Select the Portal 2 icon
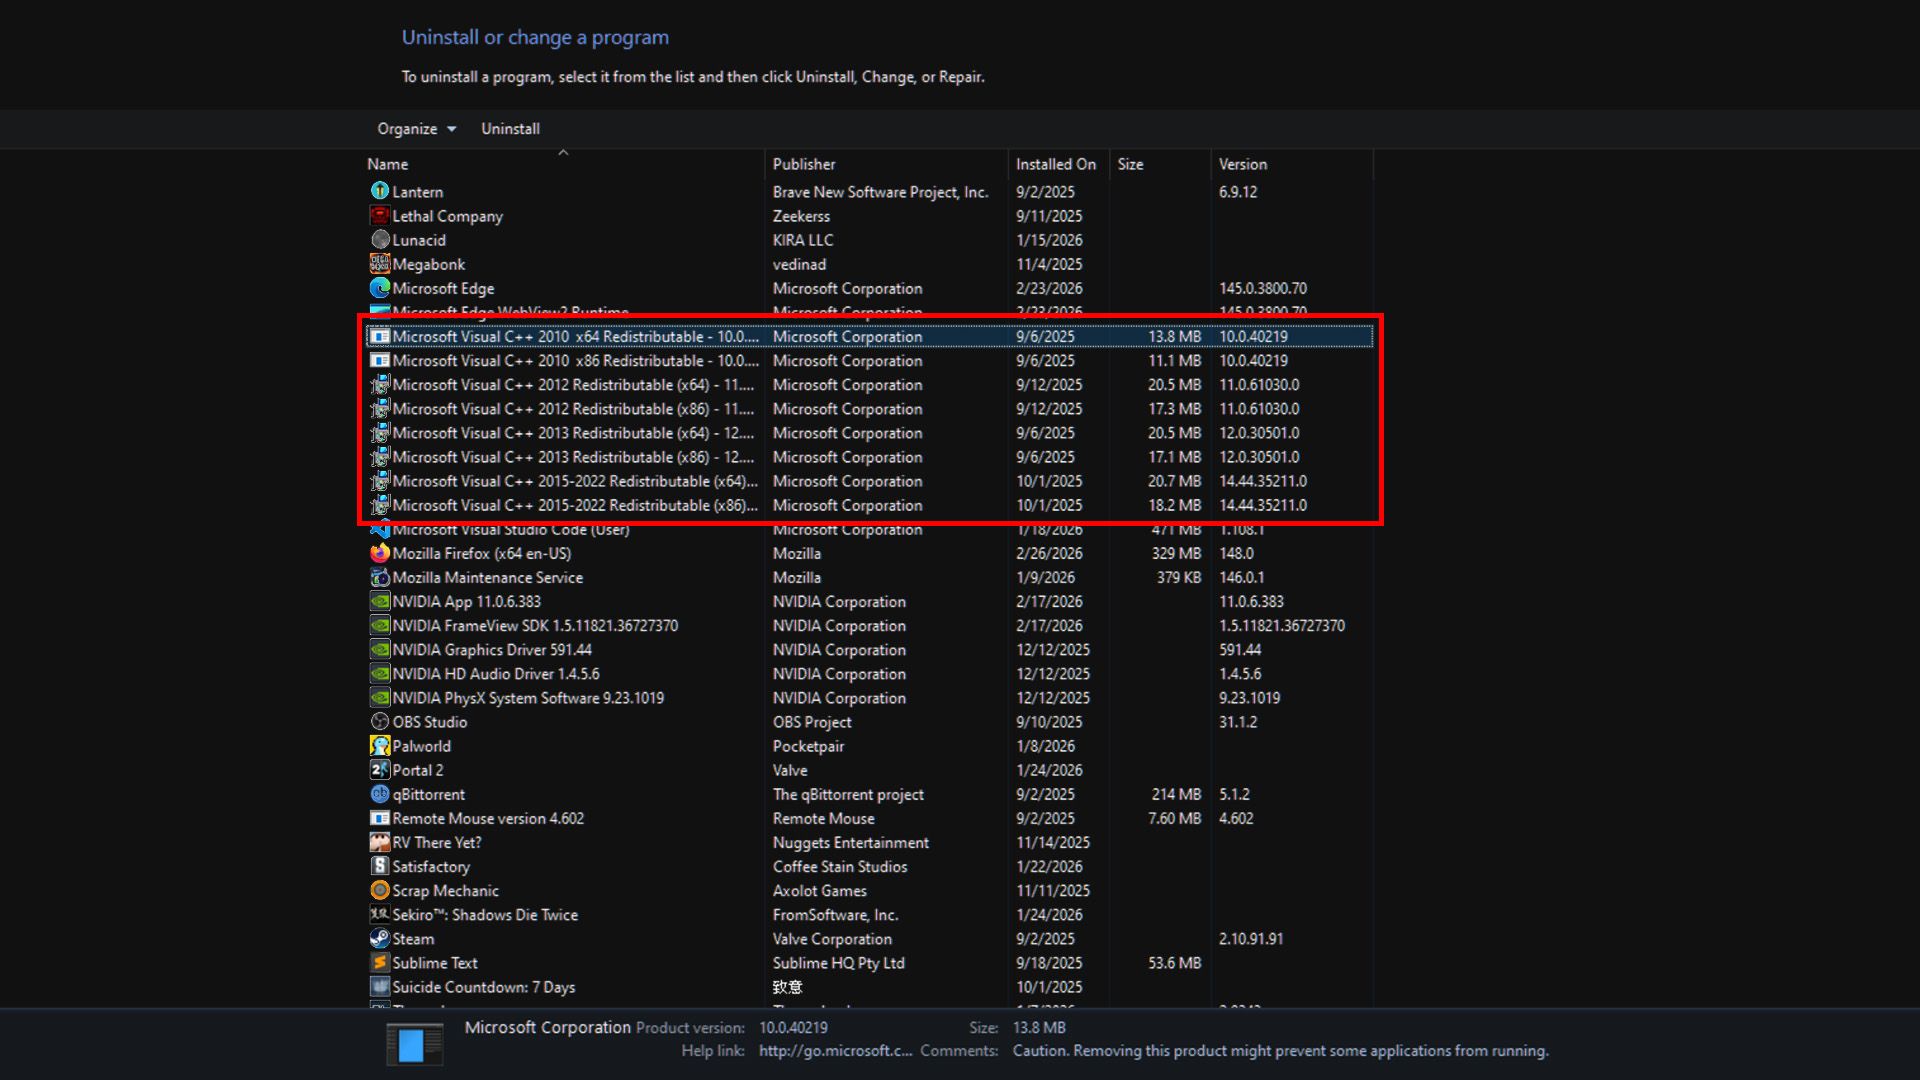This screenshot has height=1080, width=1920. tap(381, 769)
